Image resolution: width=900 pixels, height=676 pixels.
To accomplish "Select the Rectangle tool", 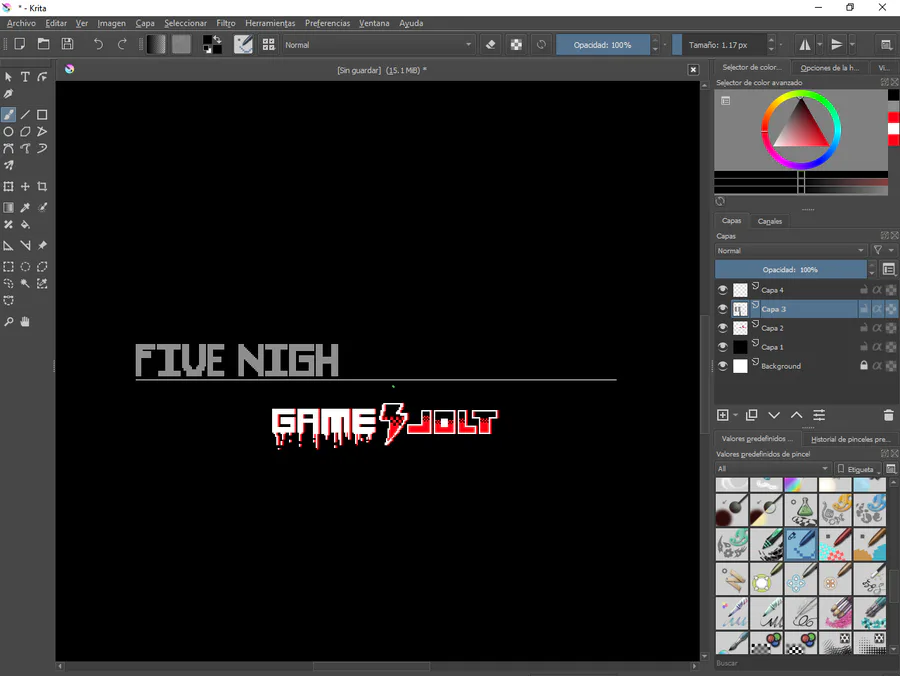I will pyautogui.click(x=42, y=115).
